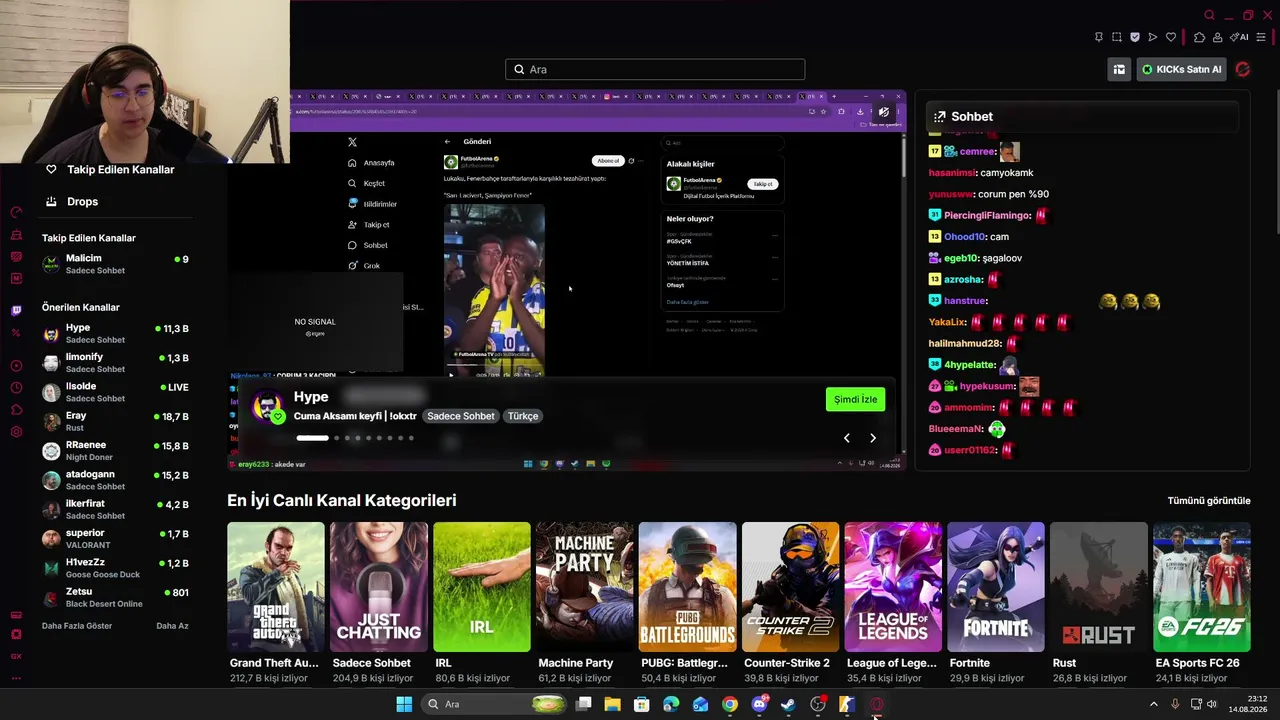Click chat username PiercingIIFlamingo
Screen dimensions: 1280x720
[x=987, y=215]
